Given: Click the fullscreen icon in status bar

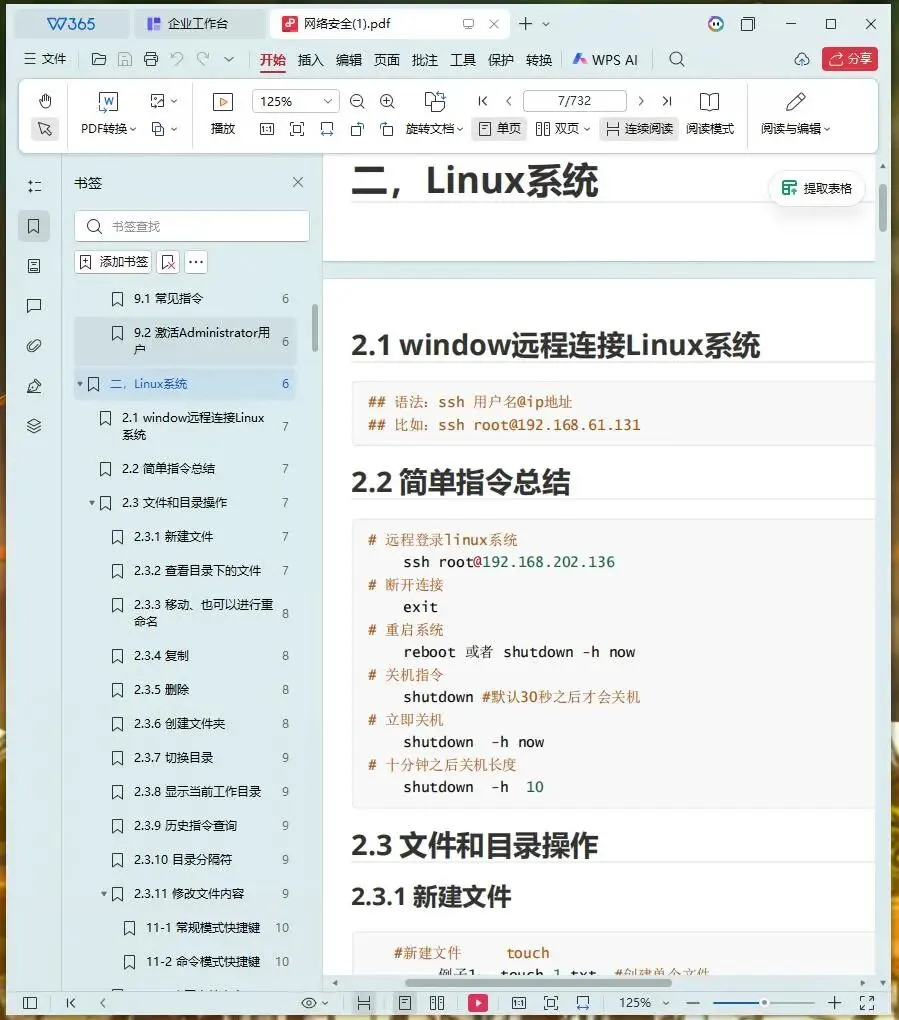Looking at the screenshot, I should click(x=867, y=1003).
